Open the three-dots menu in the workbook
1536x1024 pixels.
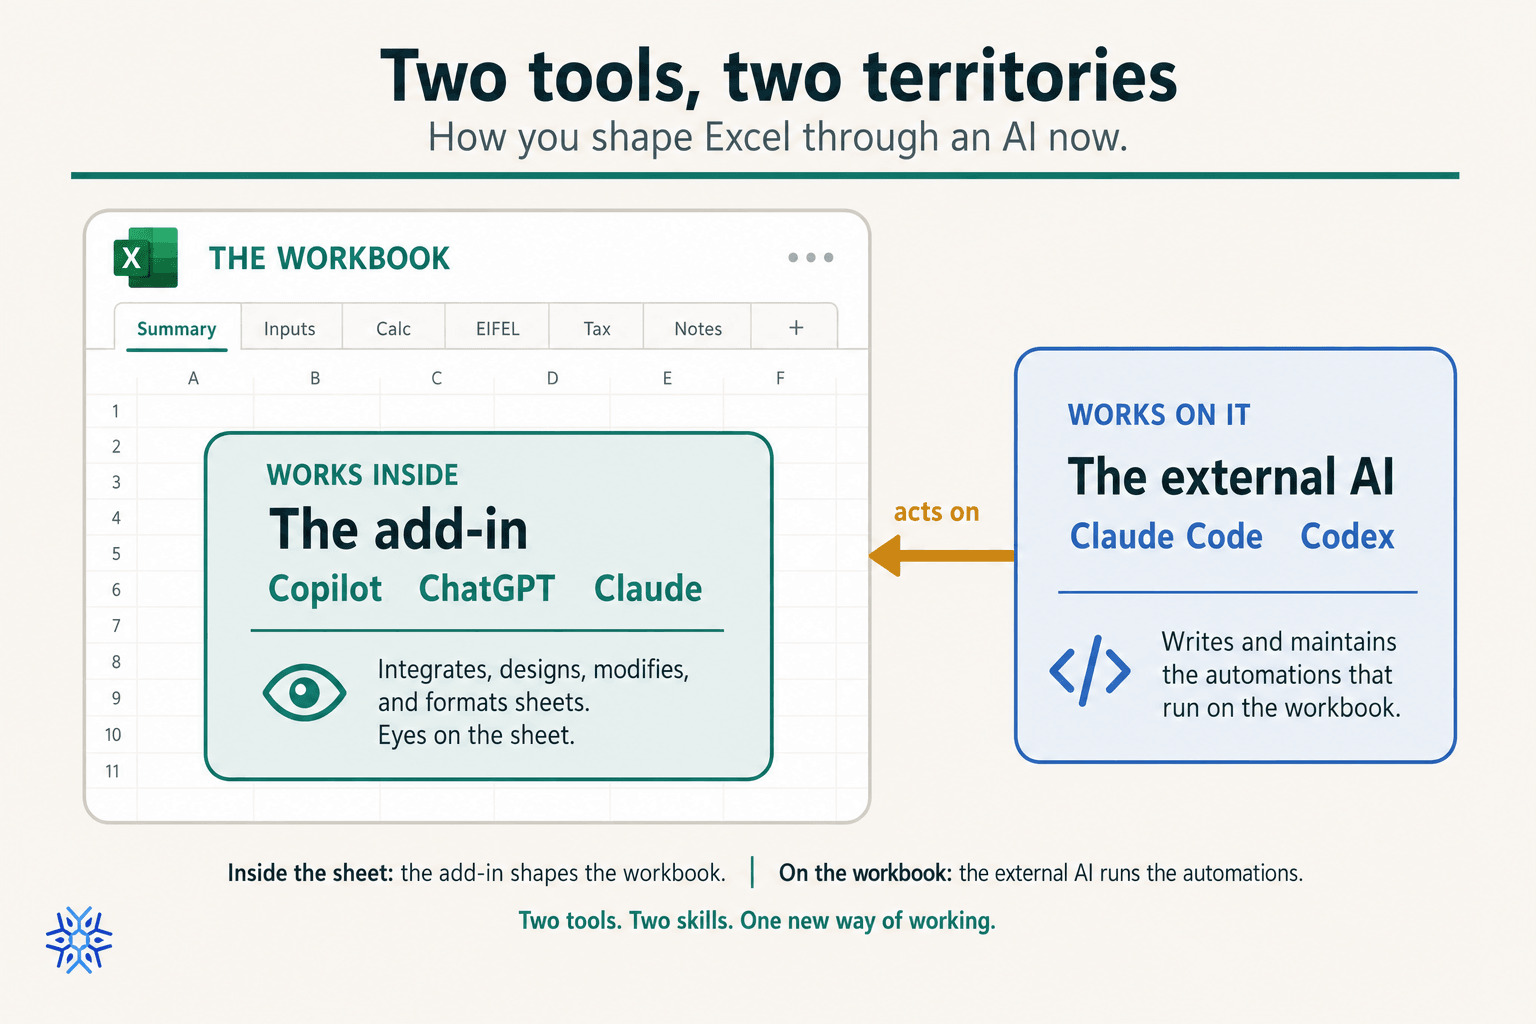[810, 258]
